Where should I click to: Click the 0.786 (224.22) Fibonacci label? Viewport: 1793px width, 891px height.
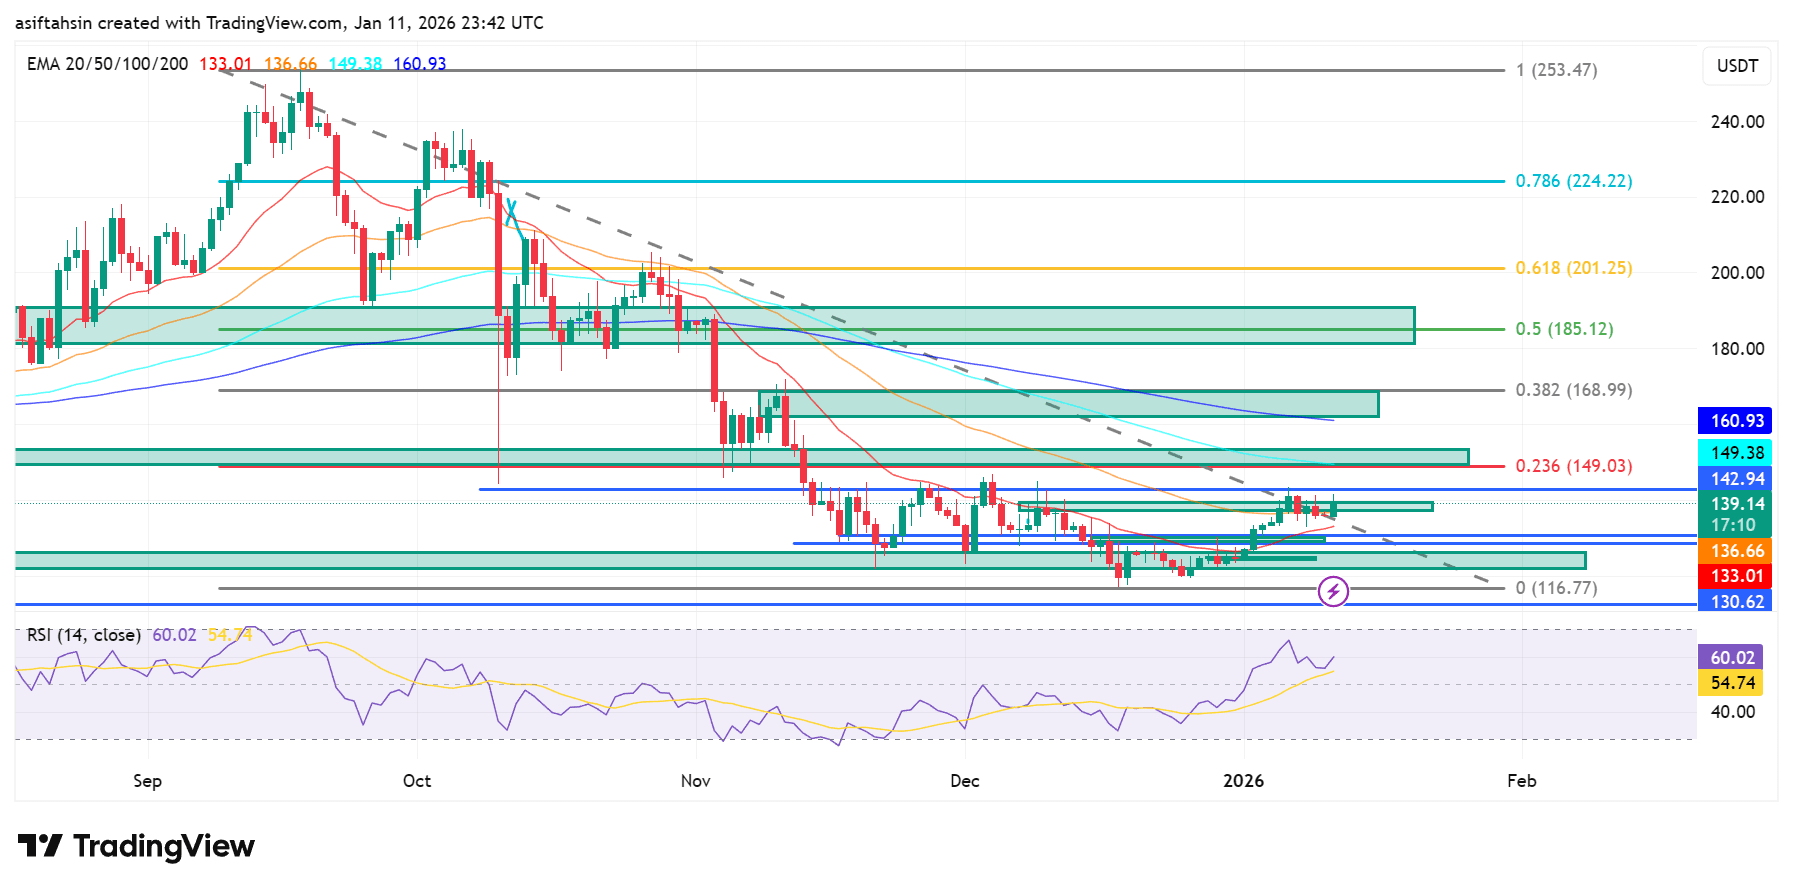1573,181
